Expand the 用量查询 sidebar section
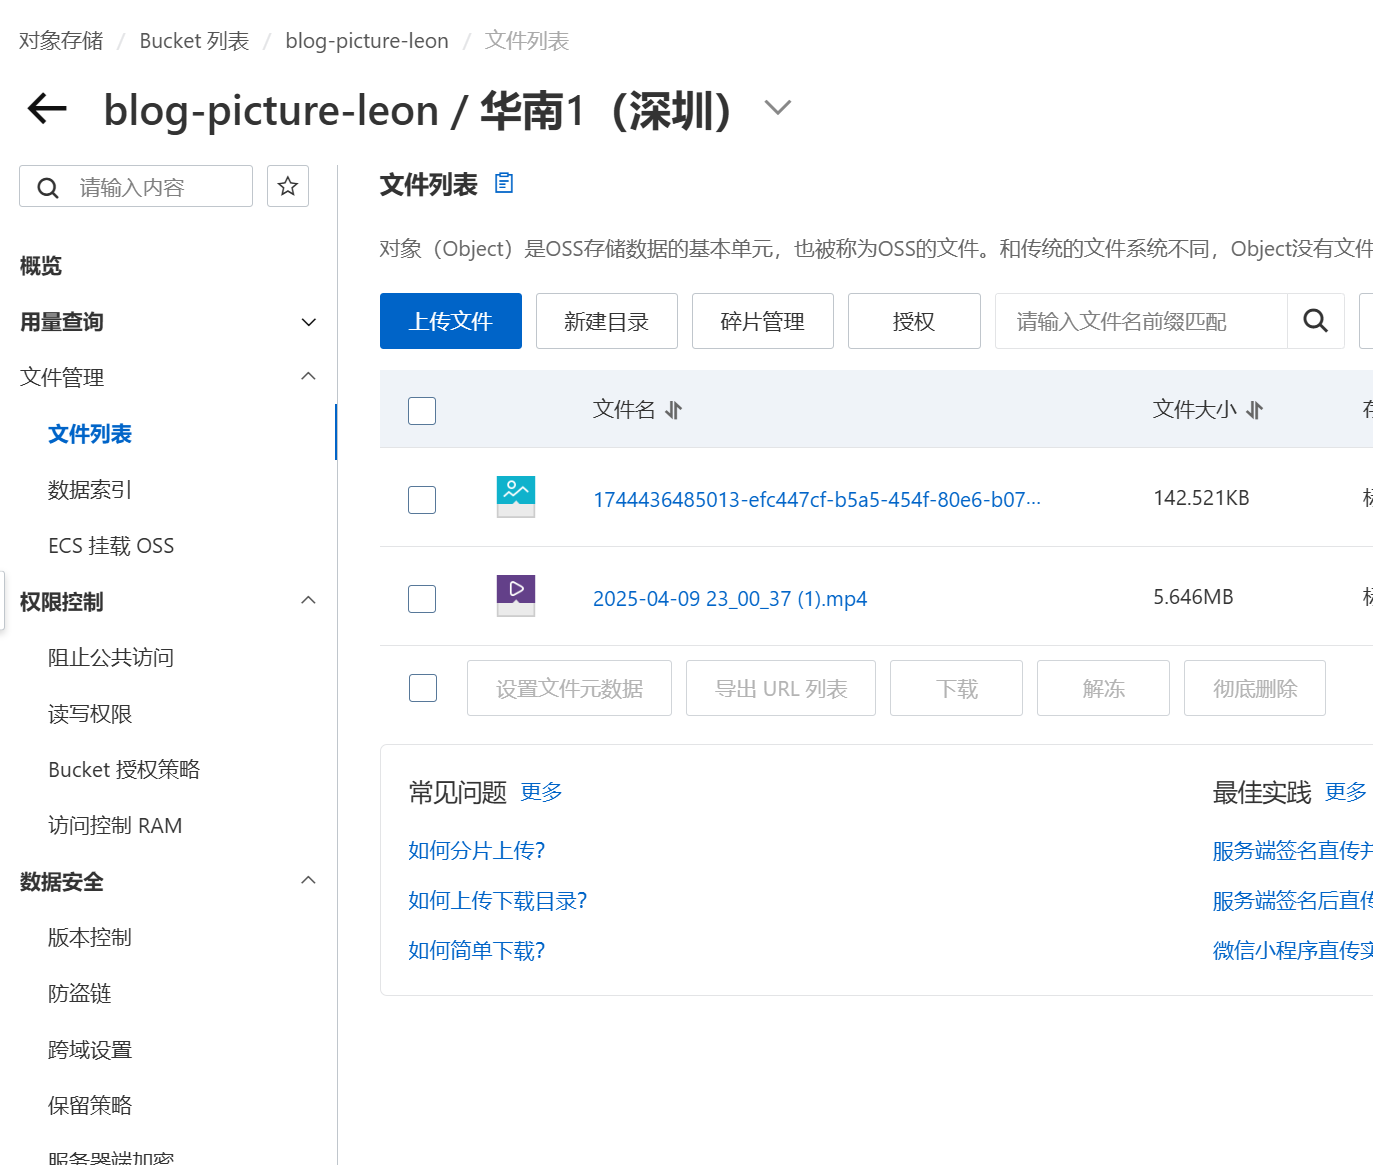Viewport: 1373px width, 1165px height. coord(309,322)
